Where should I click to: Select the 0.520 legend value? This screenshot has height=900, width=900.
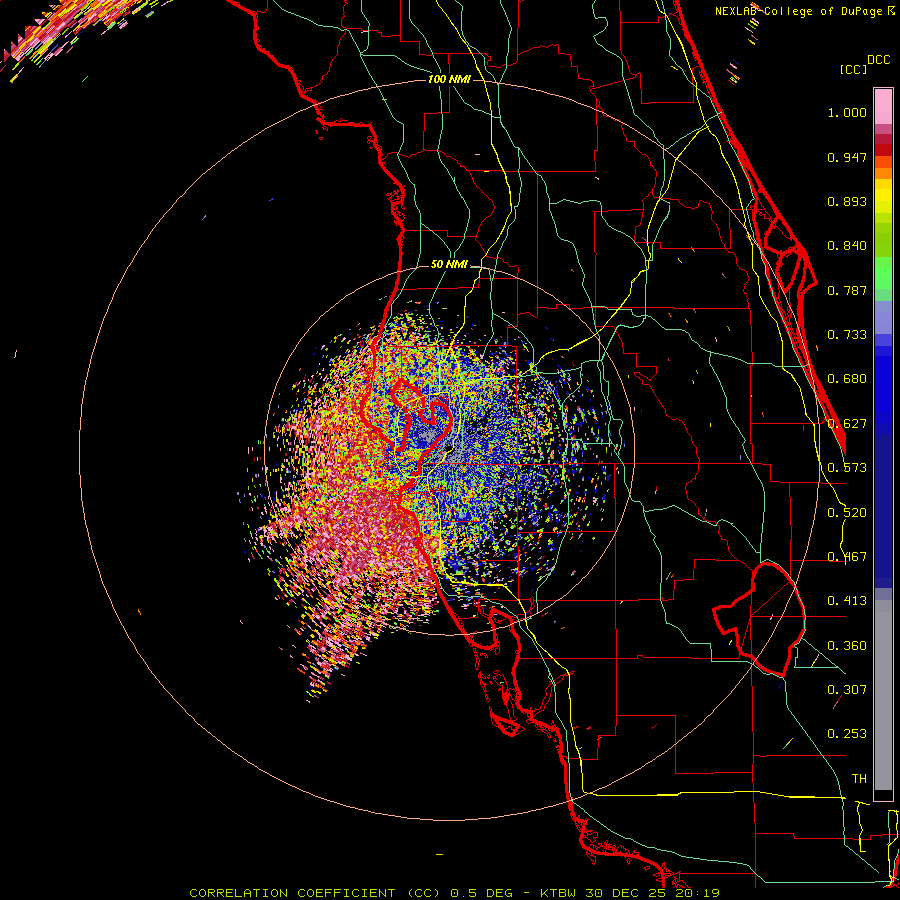(847, 513)
